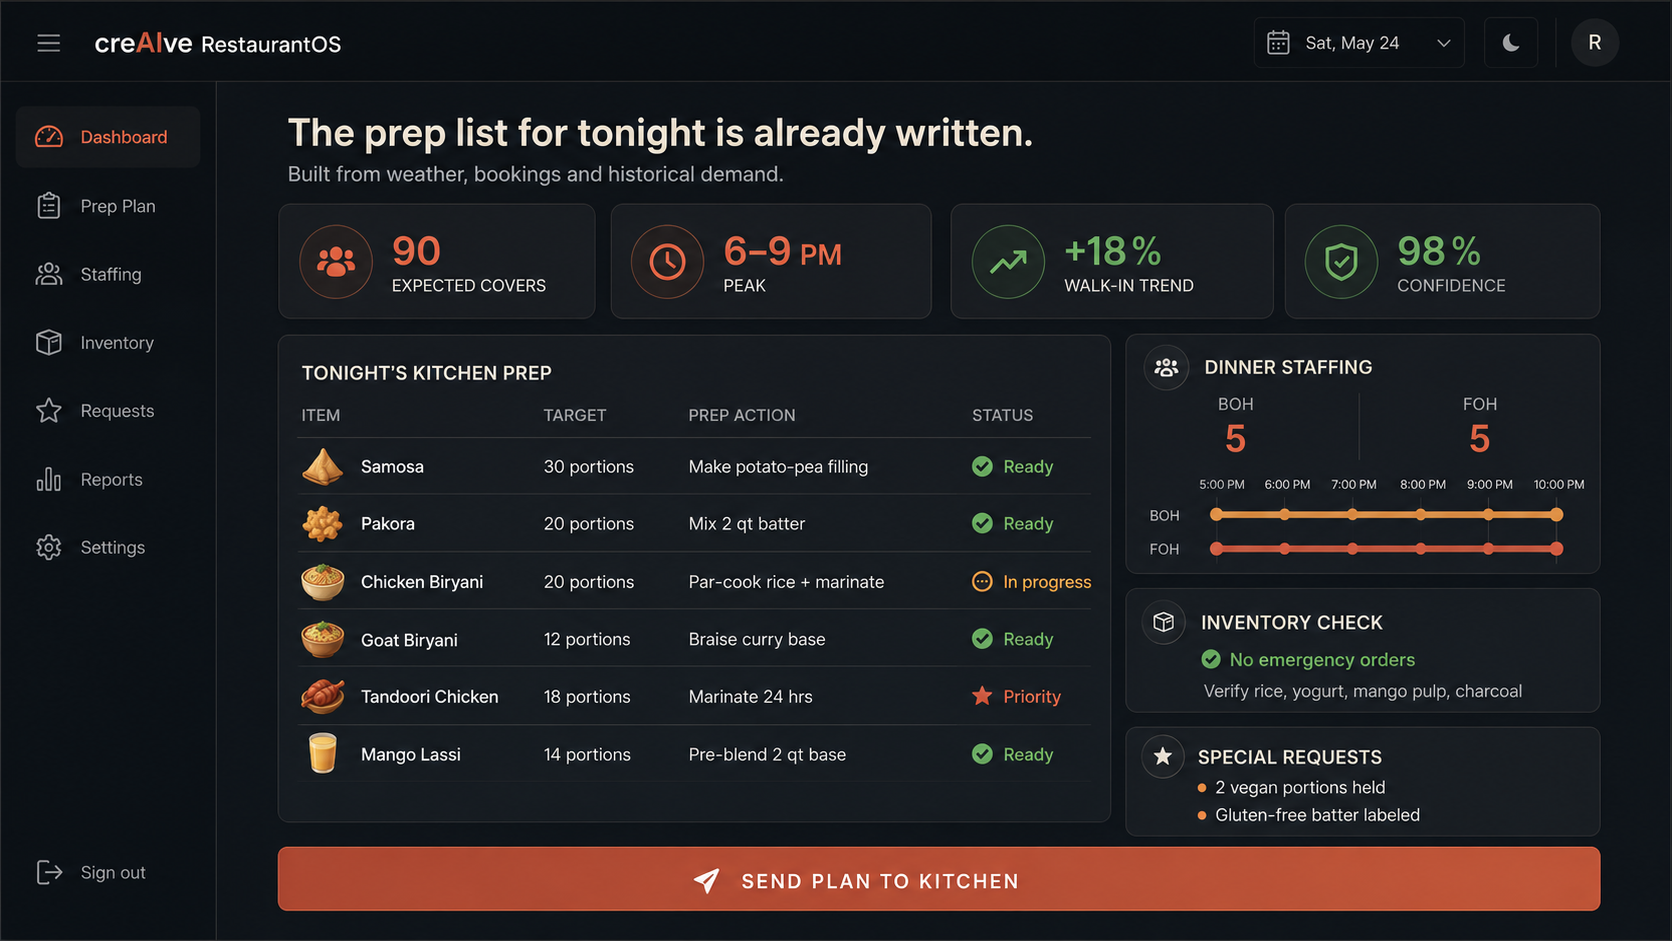This screenshot has width=1672, height=941.
Task: Click the STATUS column header
Action: pos(1003,415)
